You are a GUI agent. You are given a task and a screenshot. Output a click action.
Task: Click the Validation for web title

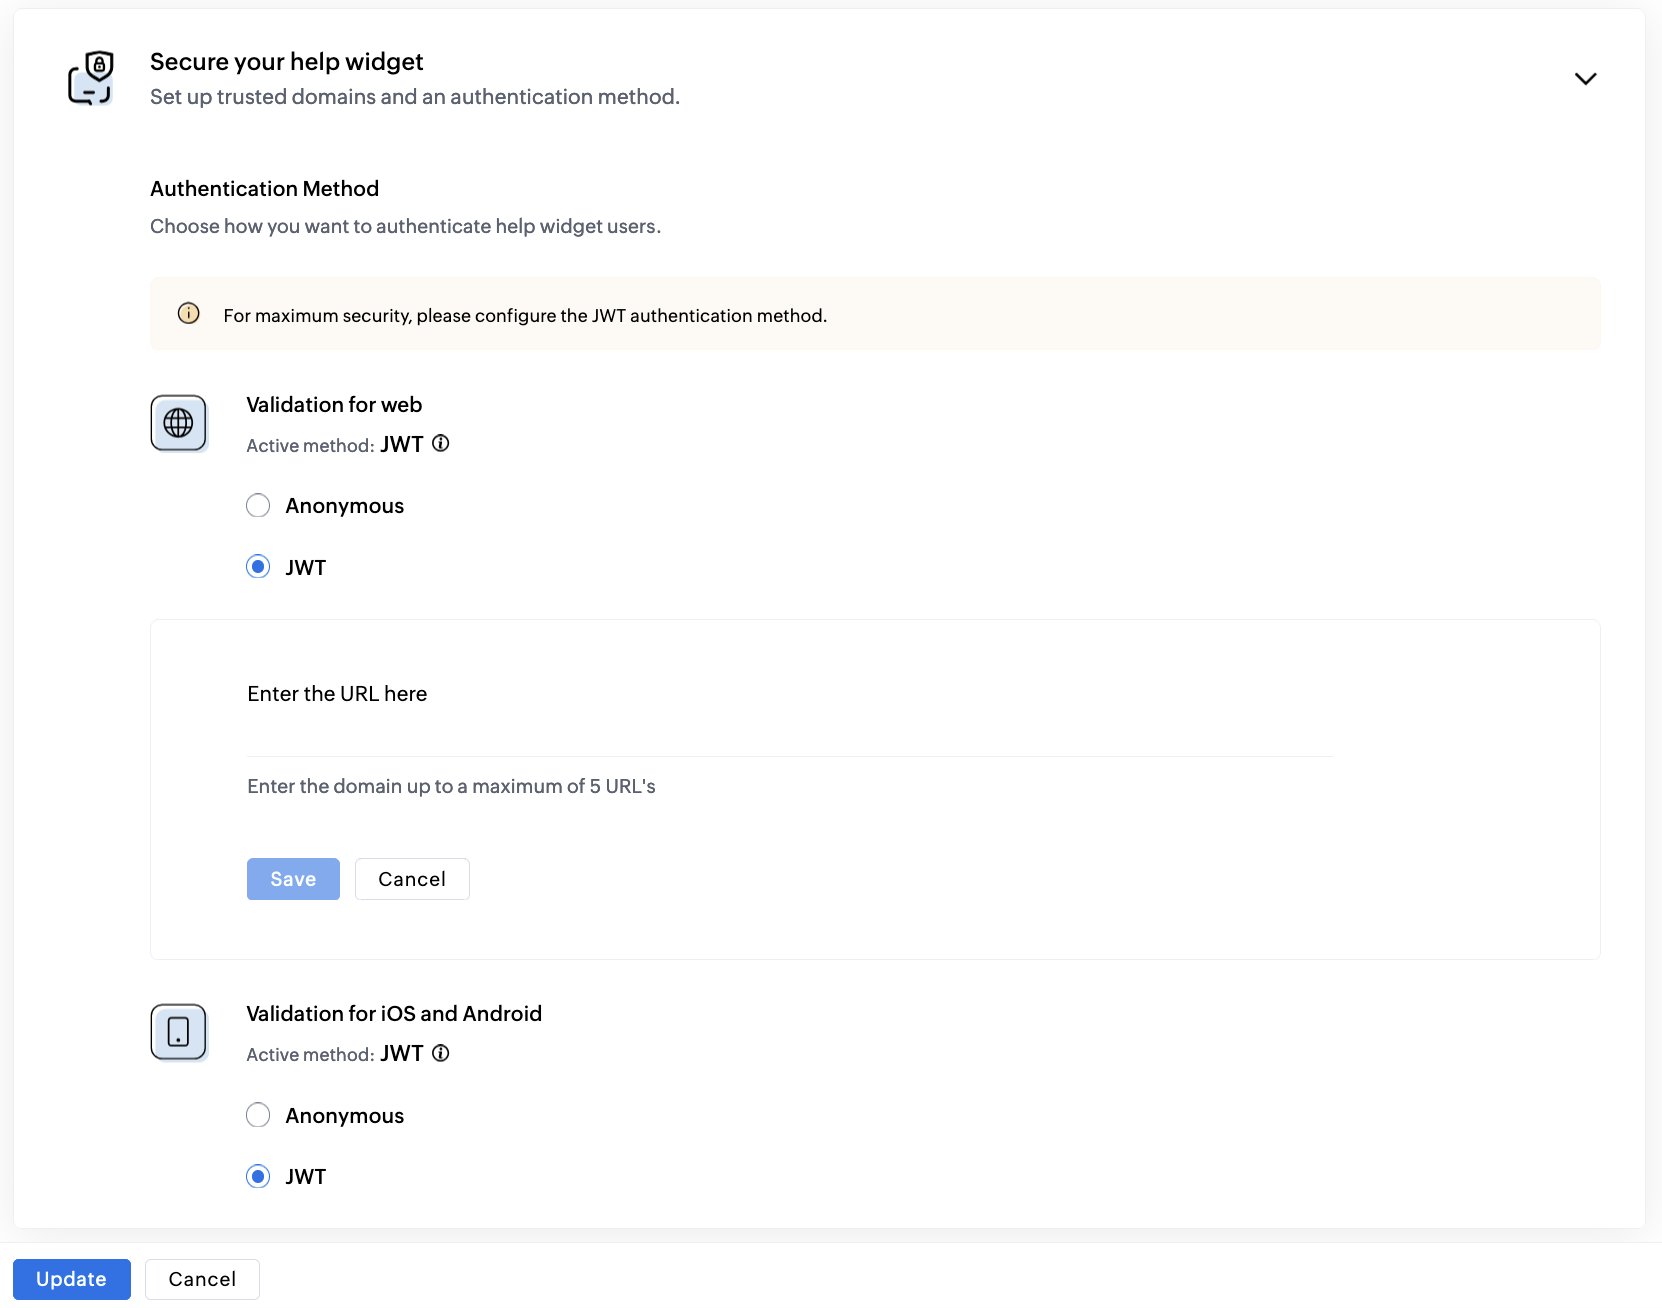(334, 405)
